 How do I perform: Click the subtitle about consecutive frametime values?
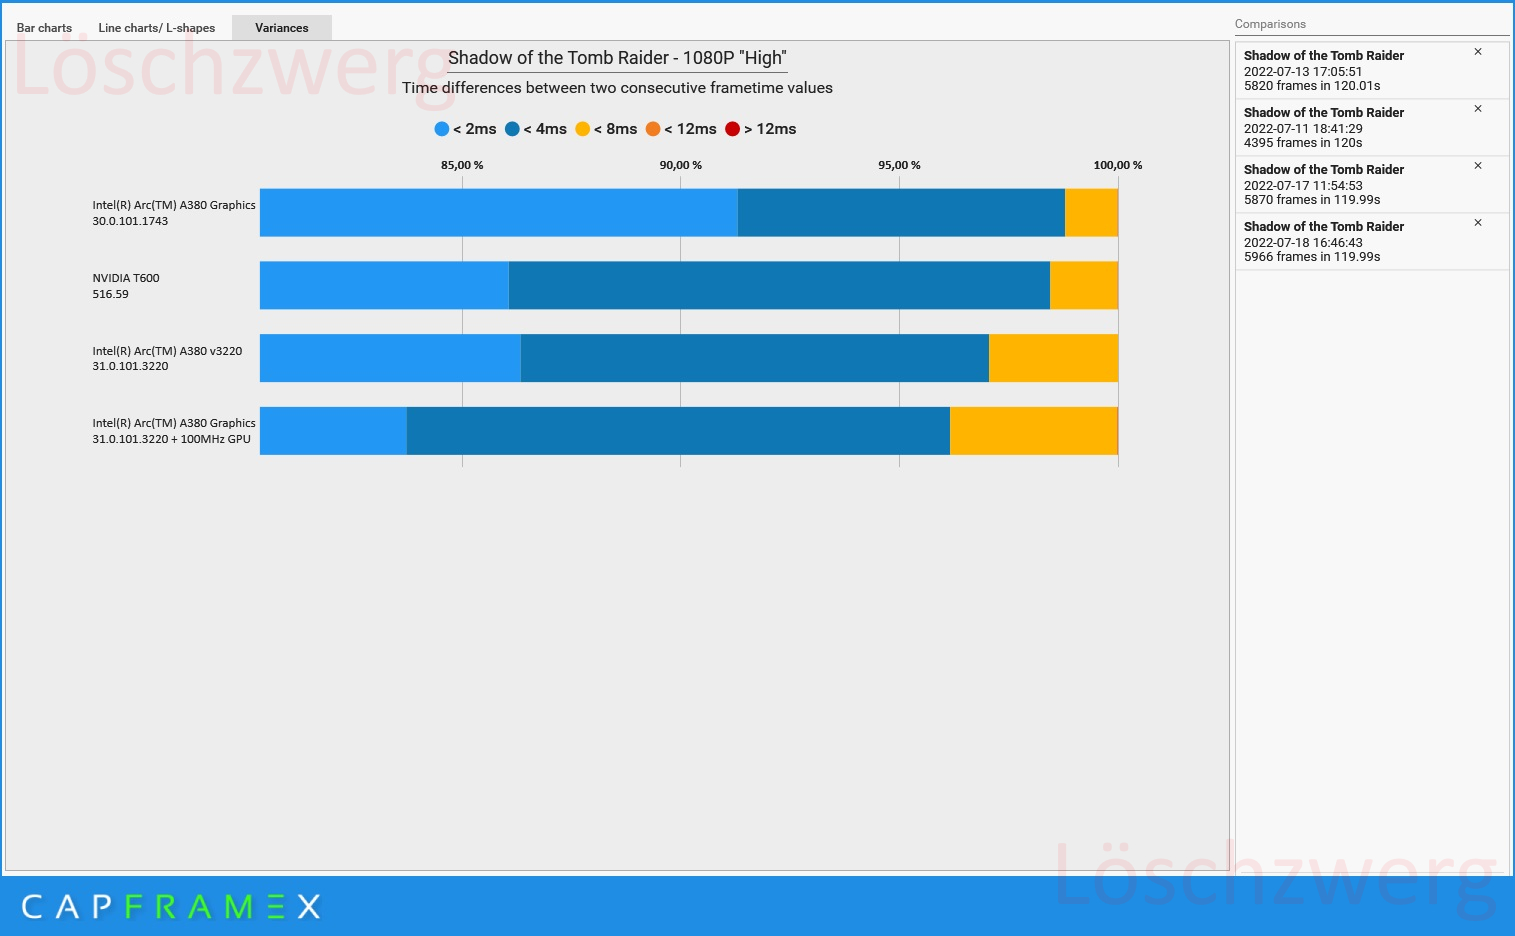(x=617, y=88)
